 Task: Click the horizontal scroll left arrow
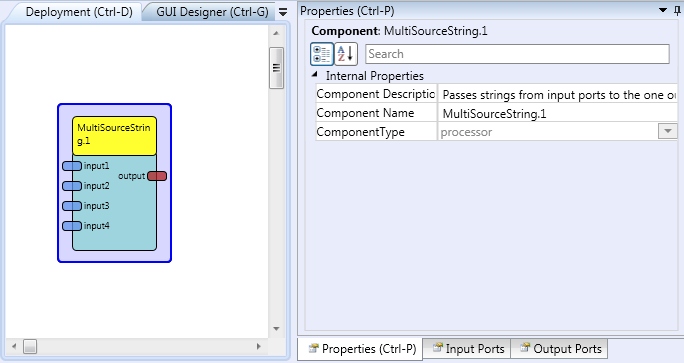coord(14,346)
